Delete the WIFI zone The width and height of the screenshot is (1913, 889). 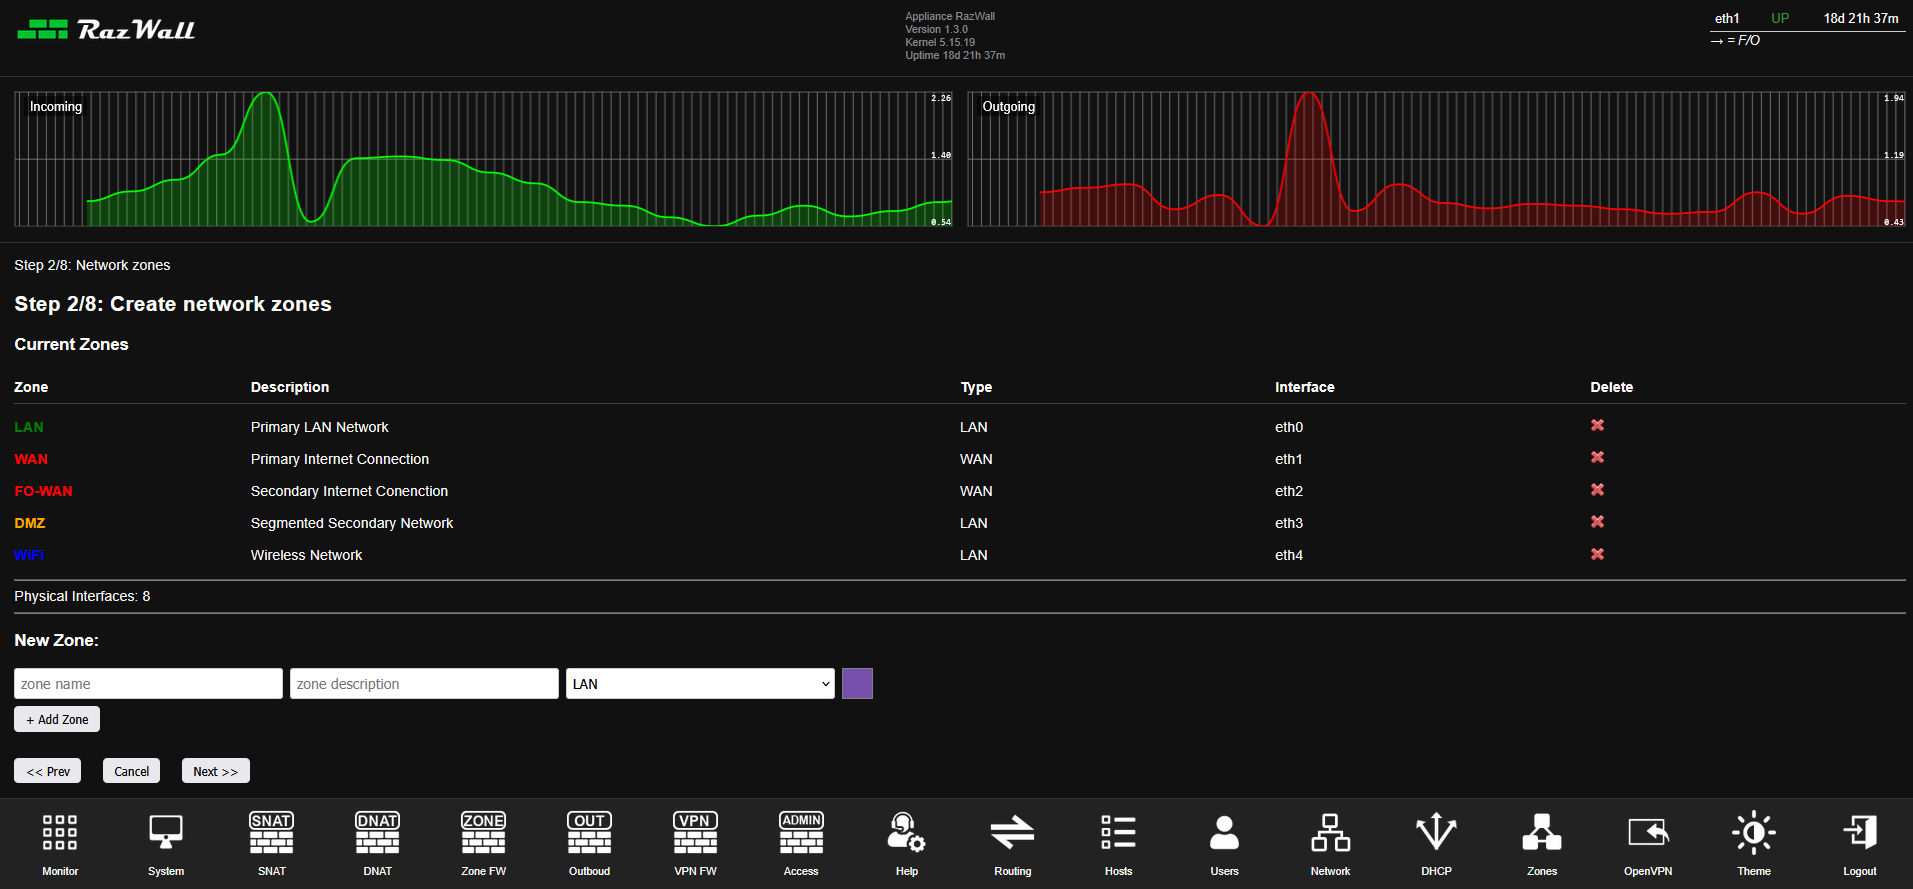1598,554
